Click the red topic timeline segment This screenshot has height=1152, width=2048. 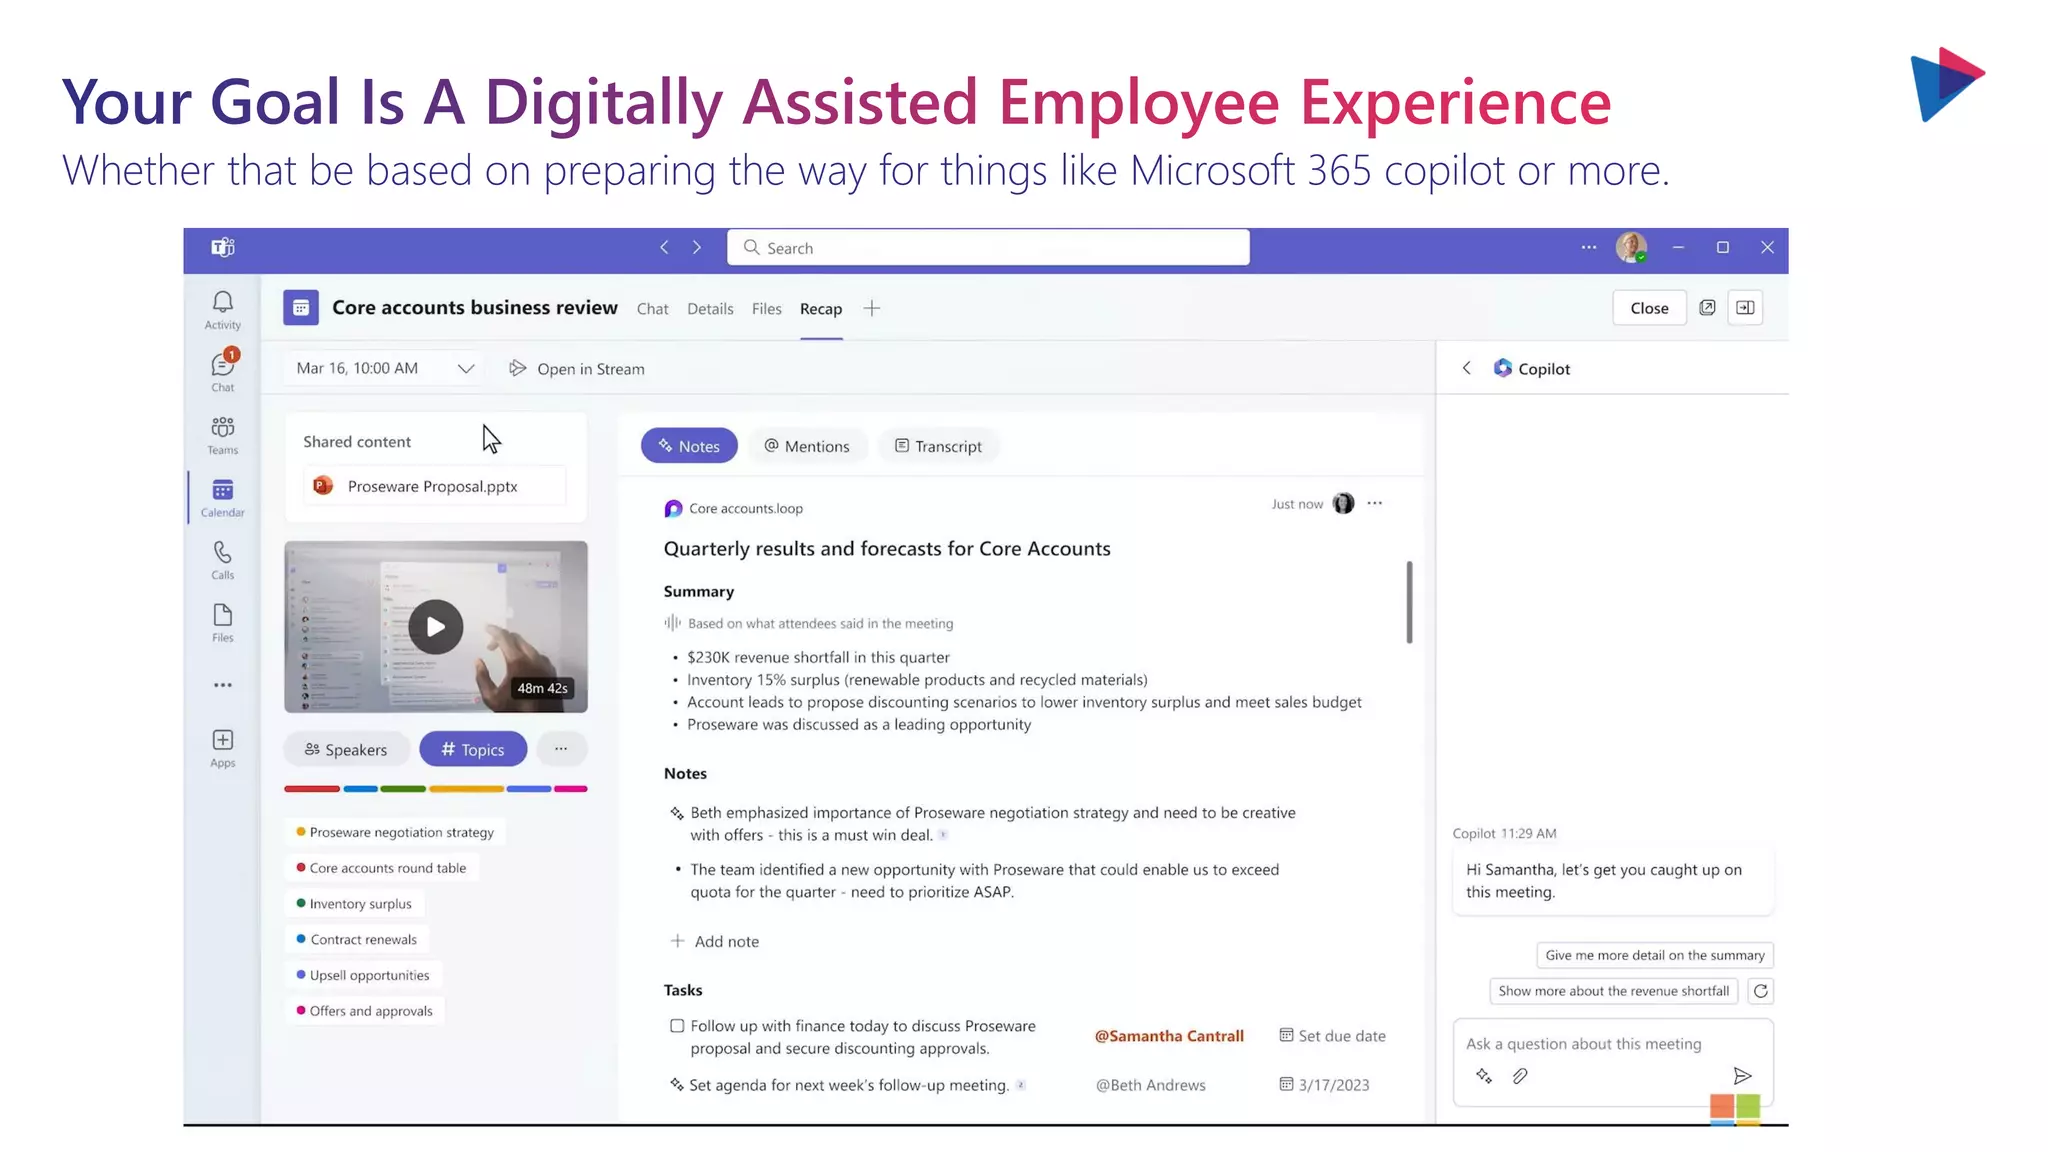click(312, 789)
